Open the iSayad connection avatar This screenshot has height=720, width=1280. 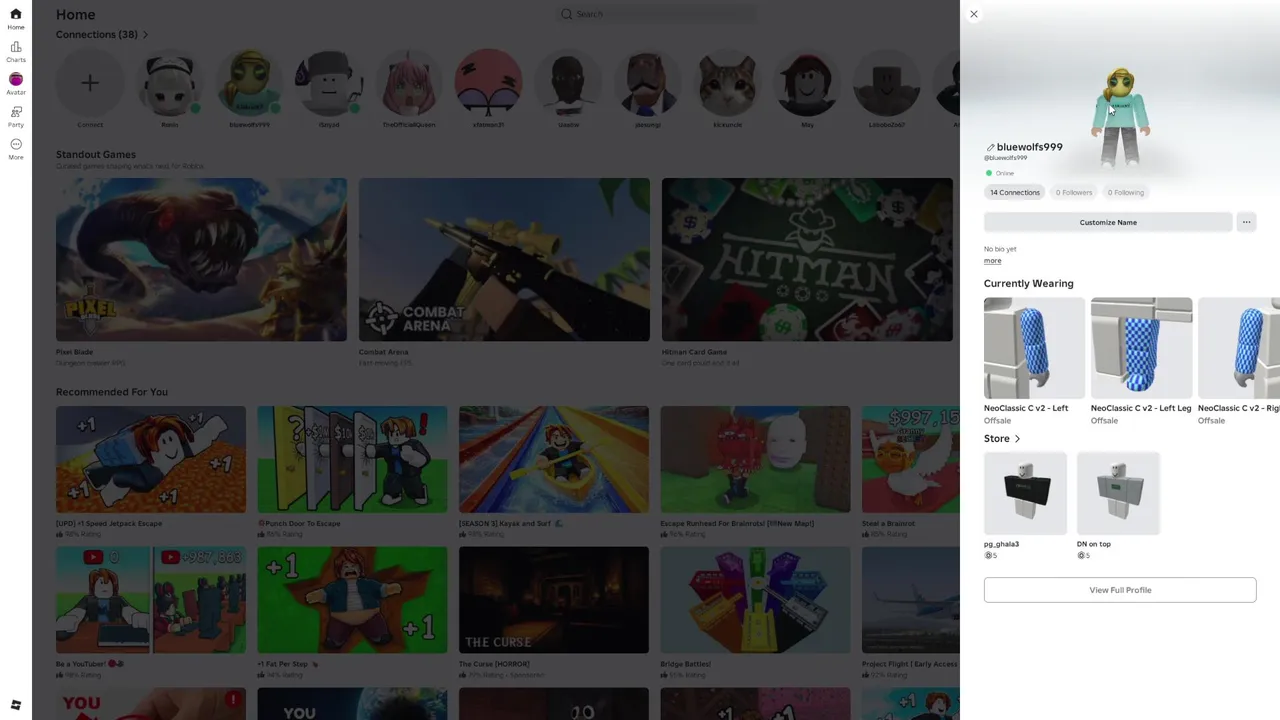329,83
